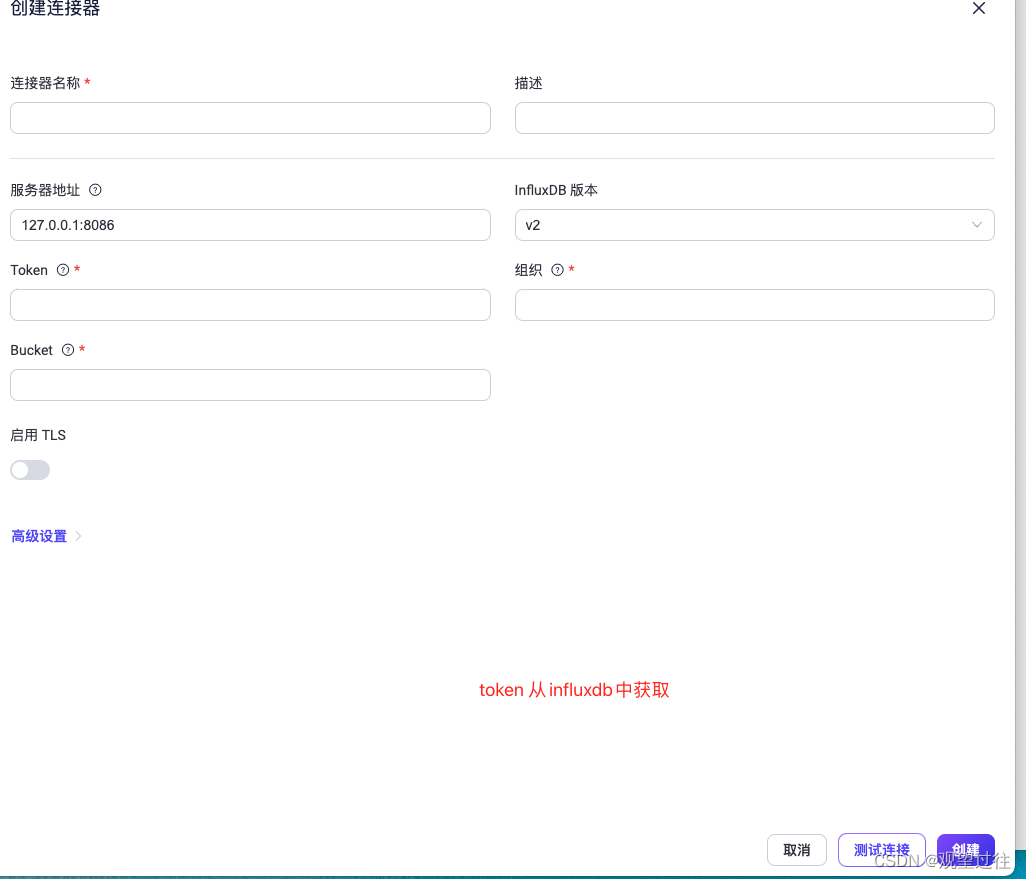This screenshot has height=879, width=1026.
Task: Focus the Token input field
Action: pos(250,305)
